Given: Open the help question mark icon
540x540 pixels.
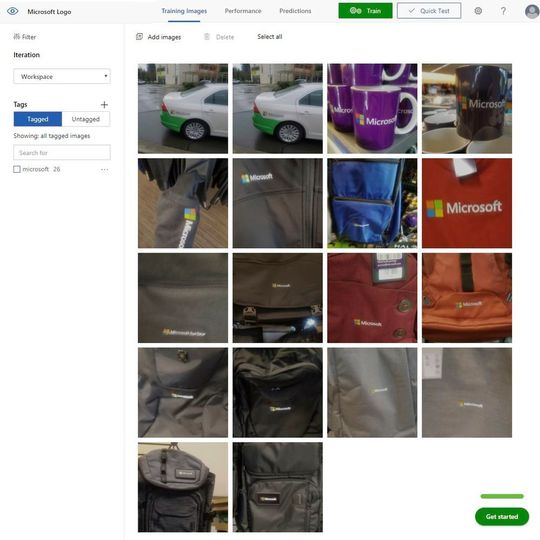Looking at the screenshot, I should point(503,11).
